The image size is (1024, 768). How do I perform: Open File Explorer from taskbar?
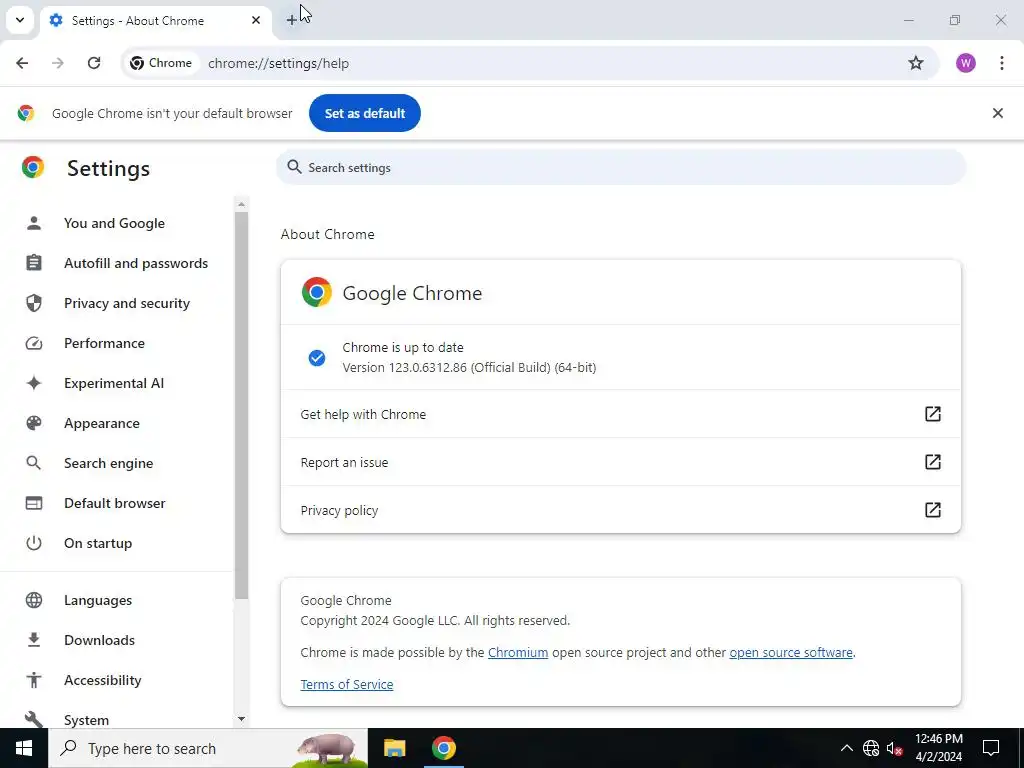click(x=394, y=748)
